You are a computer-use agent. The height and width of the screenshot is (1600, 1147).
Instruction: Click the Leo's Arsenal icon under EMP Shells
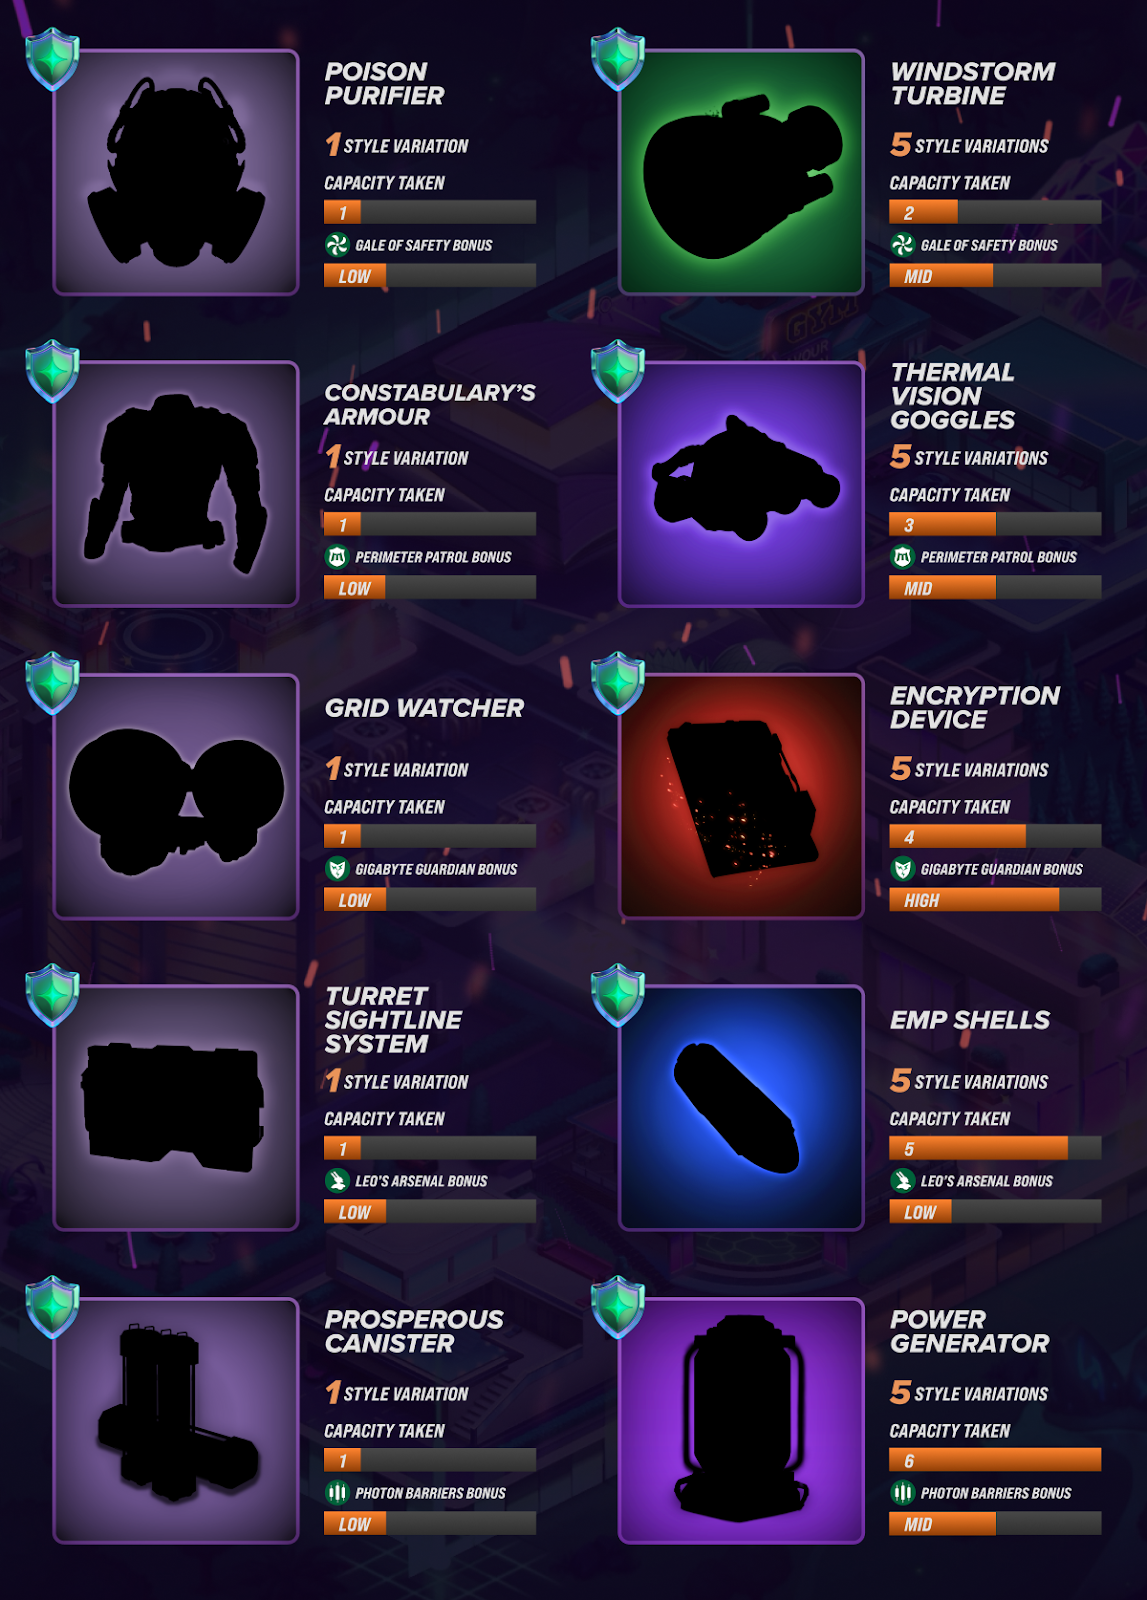(x=902, y=1181)
